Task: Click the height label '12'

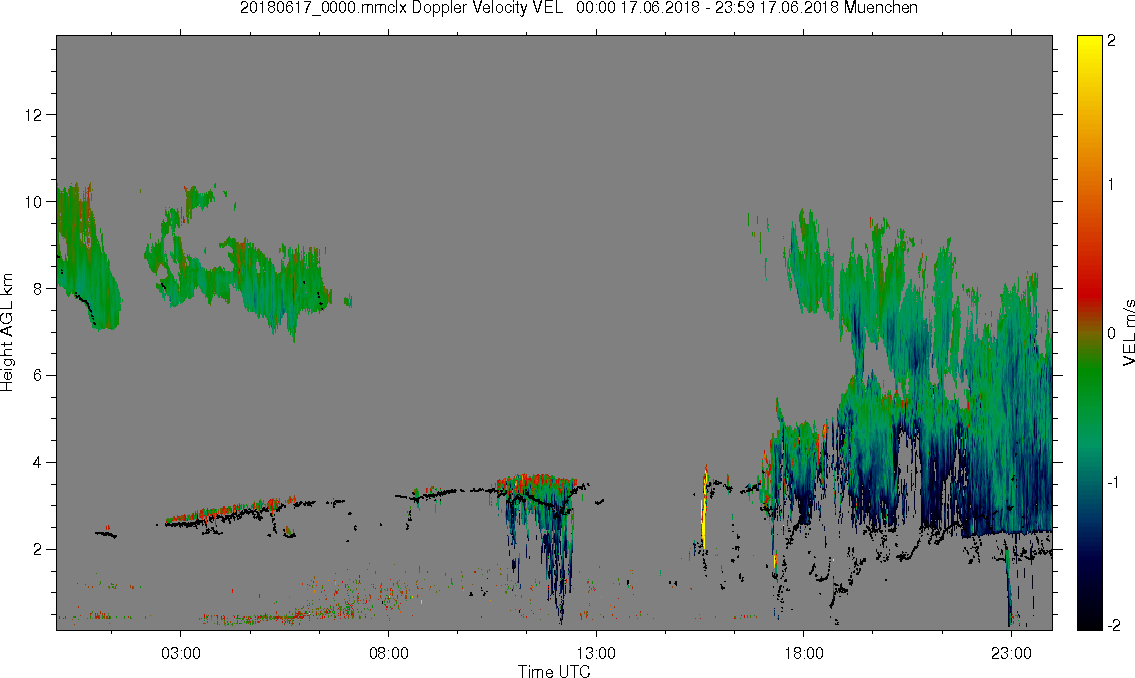Action: pos(33,114)
